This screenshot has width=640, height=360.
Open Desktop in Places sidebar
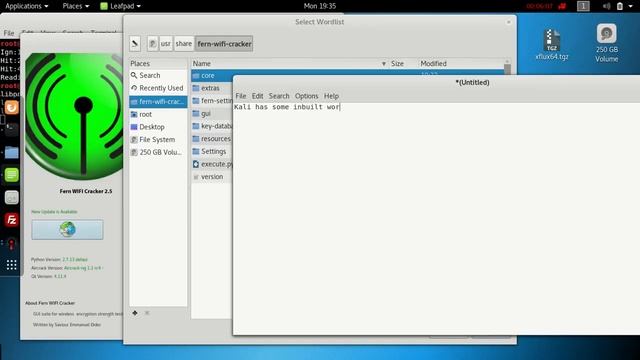pyautogui.click(x=158, y=127)
